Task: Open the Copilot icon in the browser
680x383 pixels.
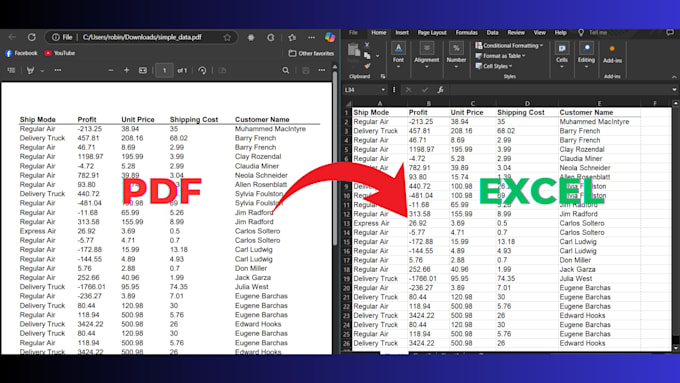Action: [x=330, y=37]
